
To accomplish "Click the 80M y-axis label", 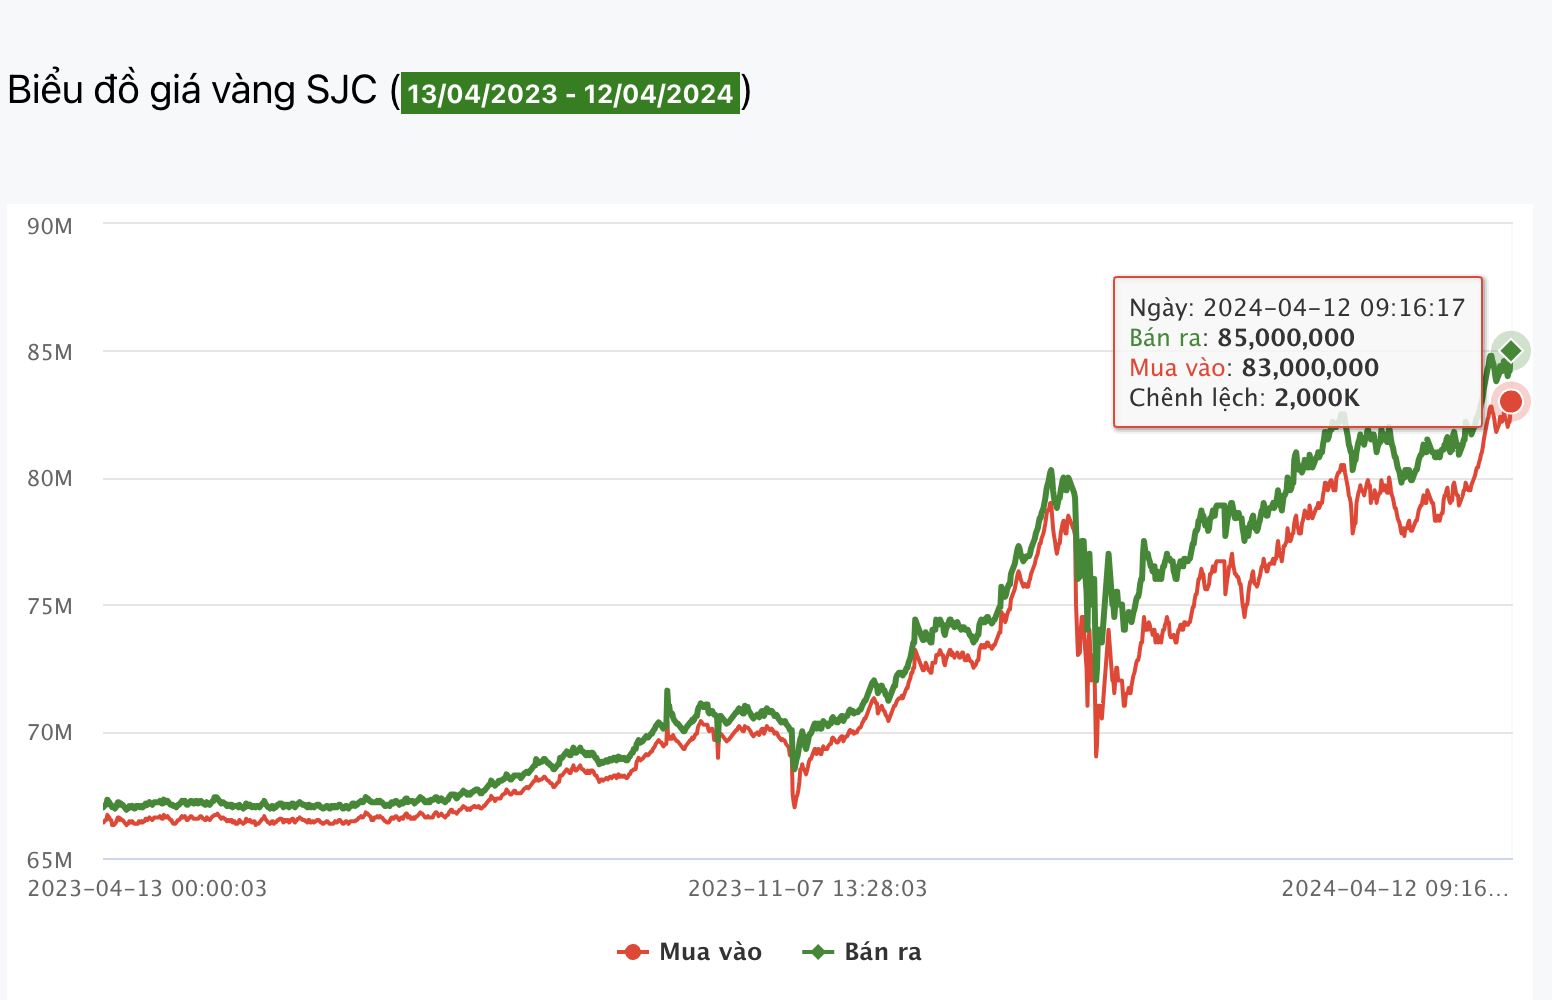I will 50,479.
